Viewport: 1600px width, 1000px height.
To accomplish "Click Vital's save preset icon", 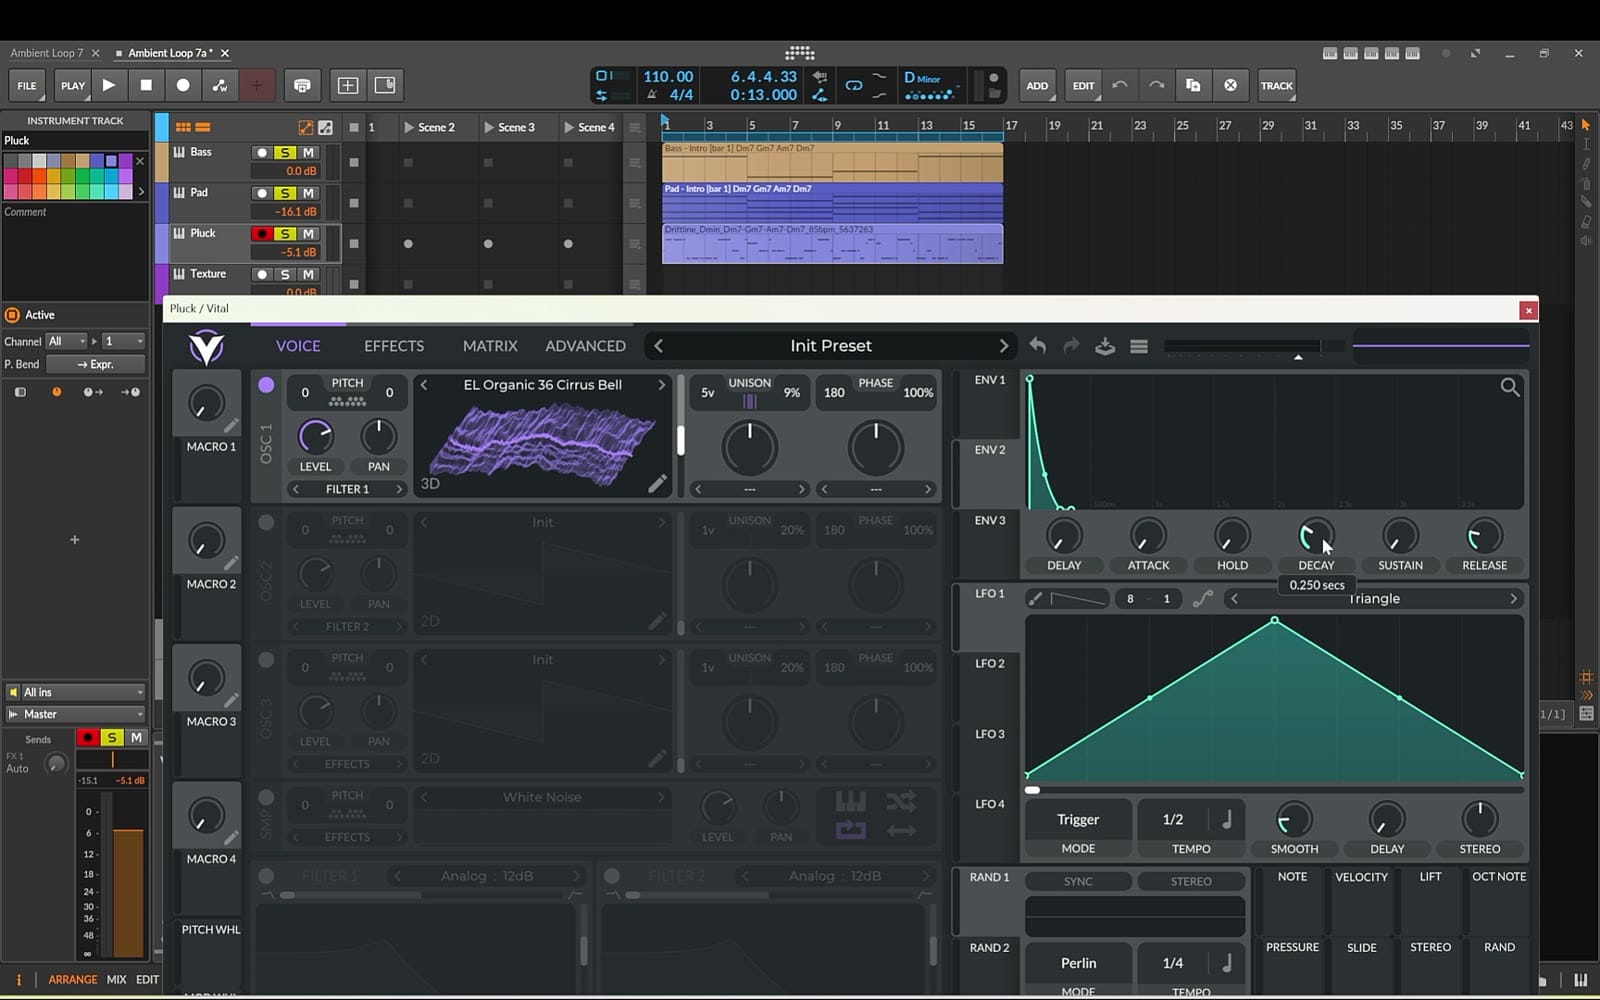I will tap(1105, 346).
